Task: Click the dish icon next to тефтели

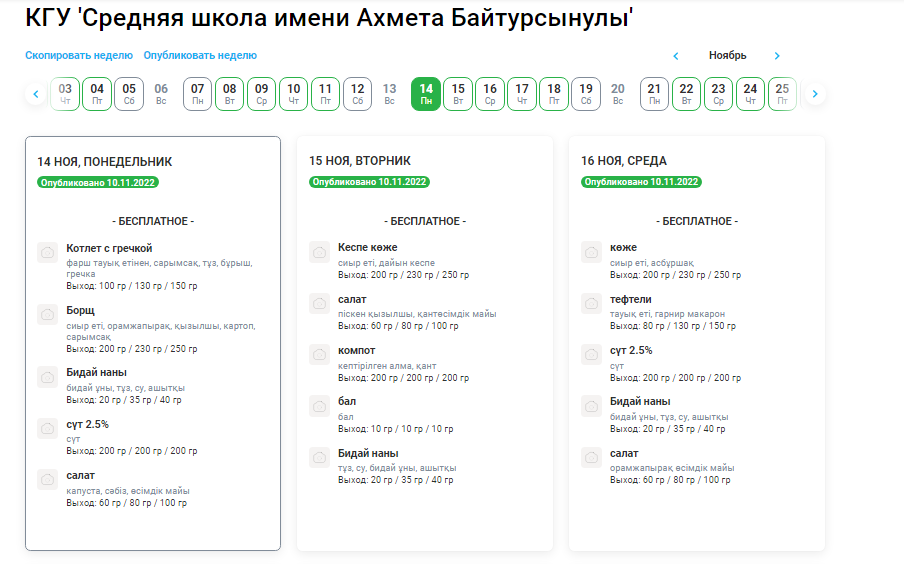Action: tap(591, 304)
